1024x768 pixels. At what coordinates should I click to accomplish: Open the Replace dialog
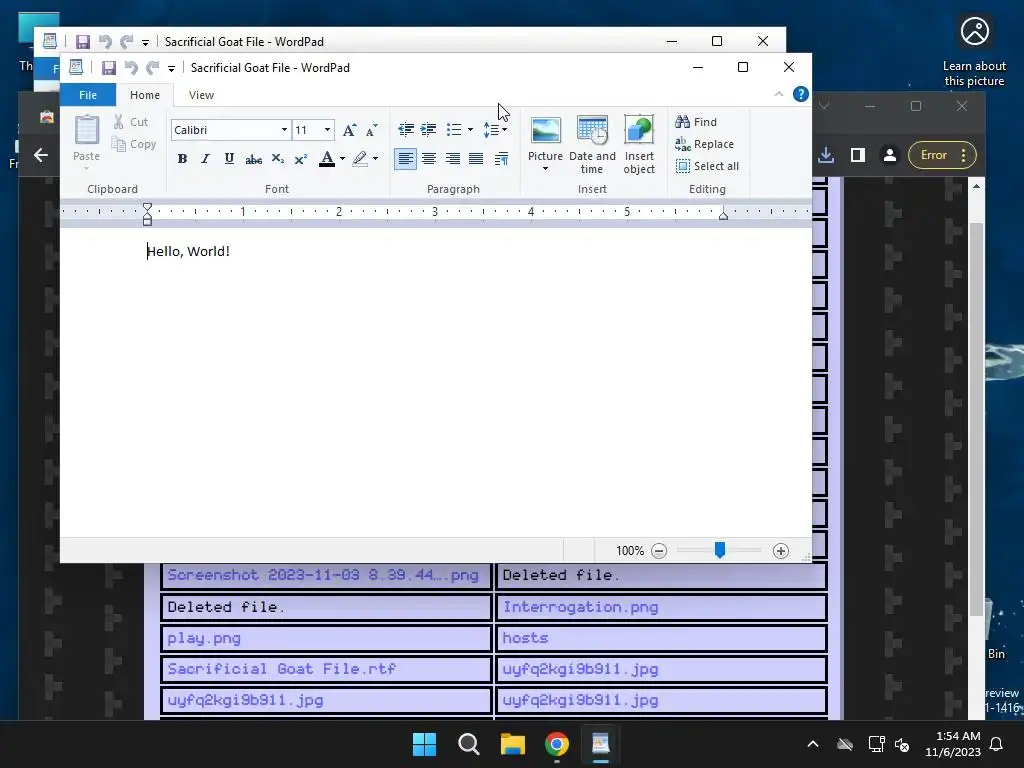(705, 144)
